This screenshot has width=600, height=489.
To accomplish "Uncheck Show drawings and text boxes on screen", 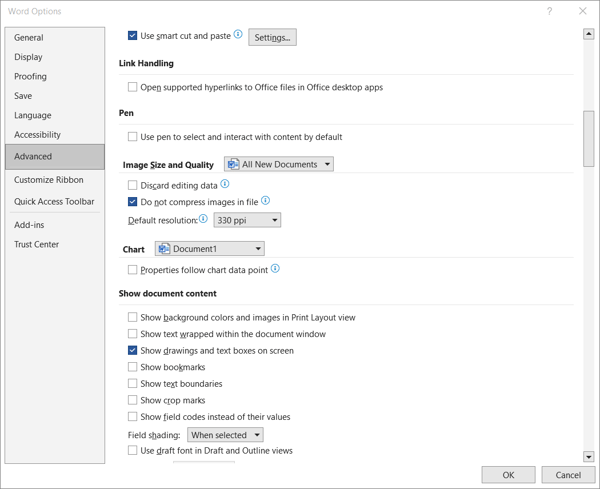I will [132, 350].
